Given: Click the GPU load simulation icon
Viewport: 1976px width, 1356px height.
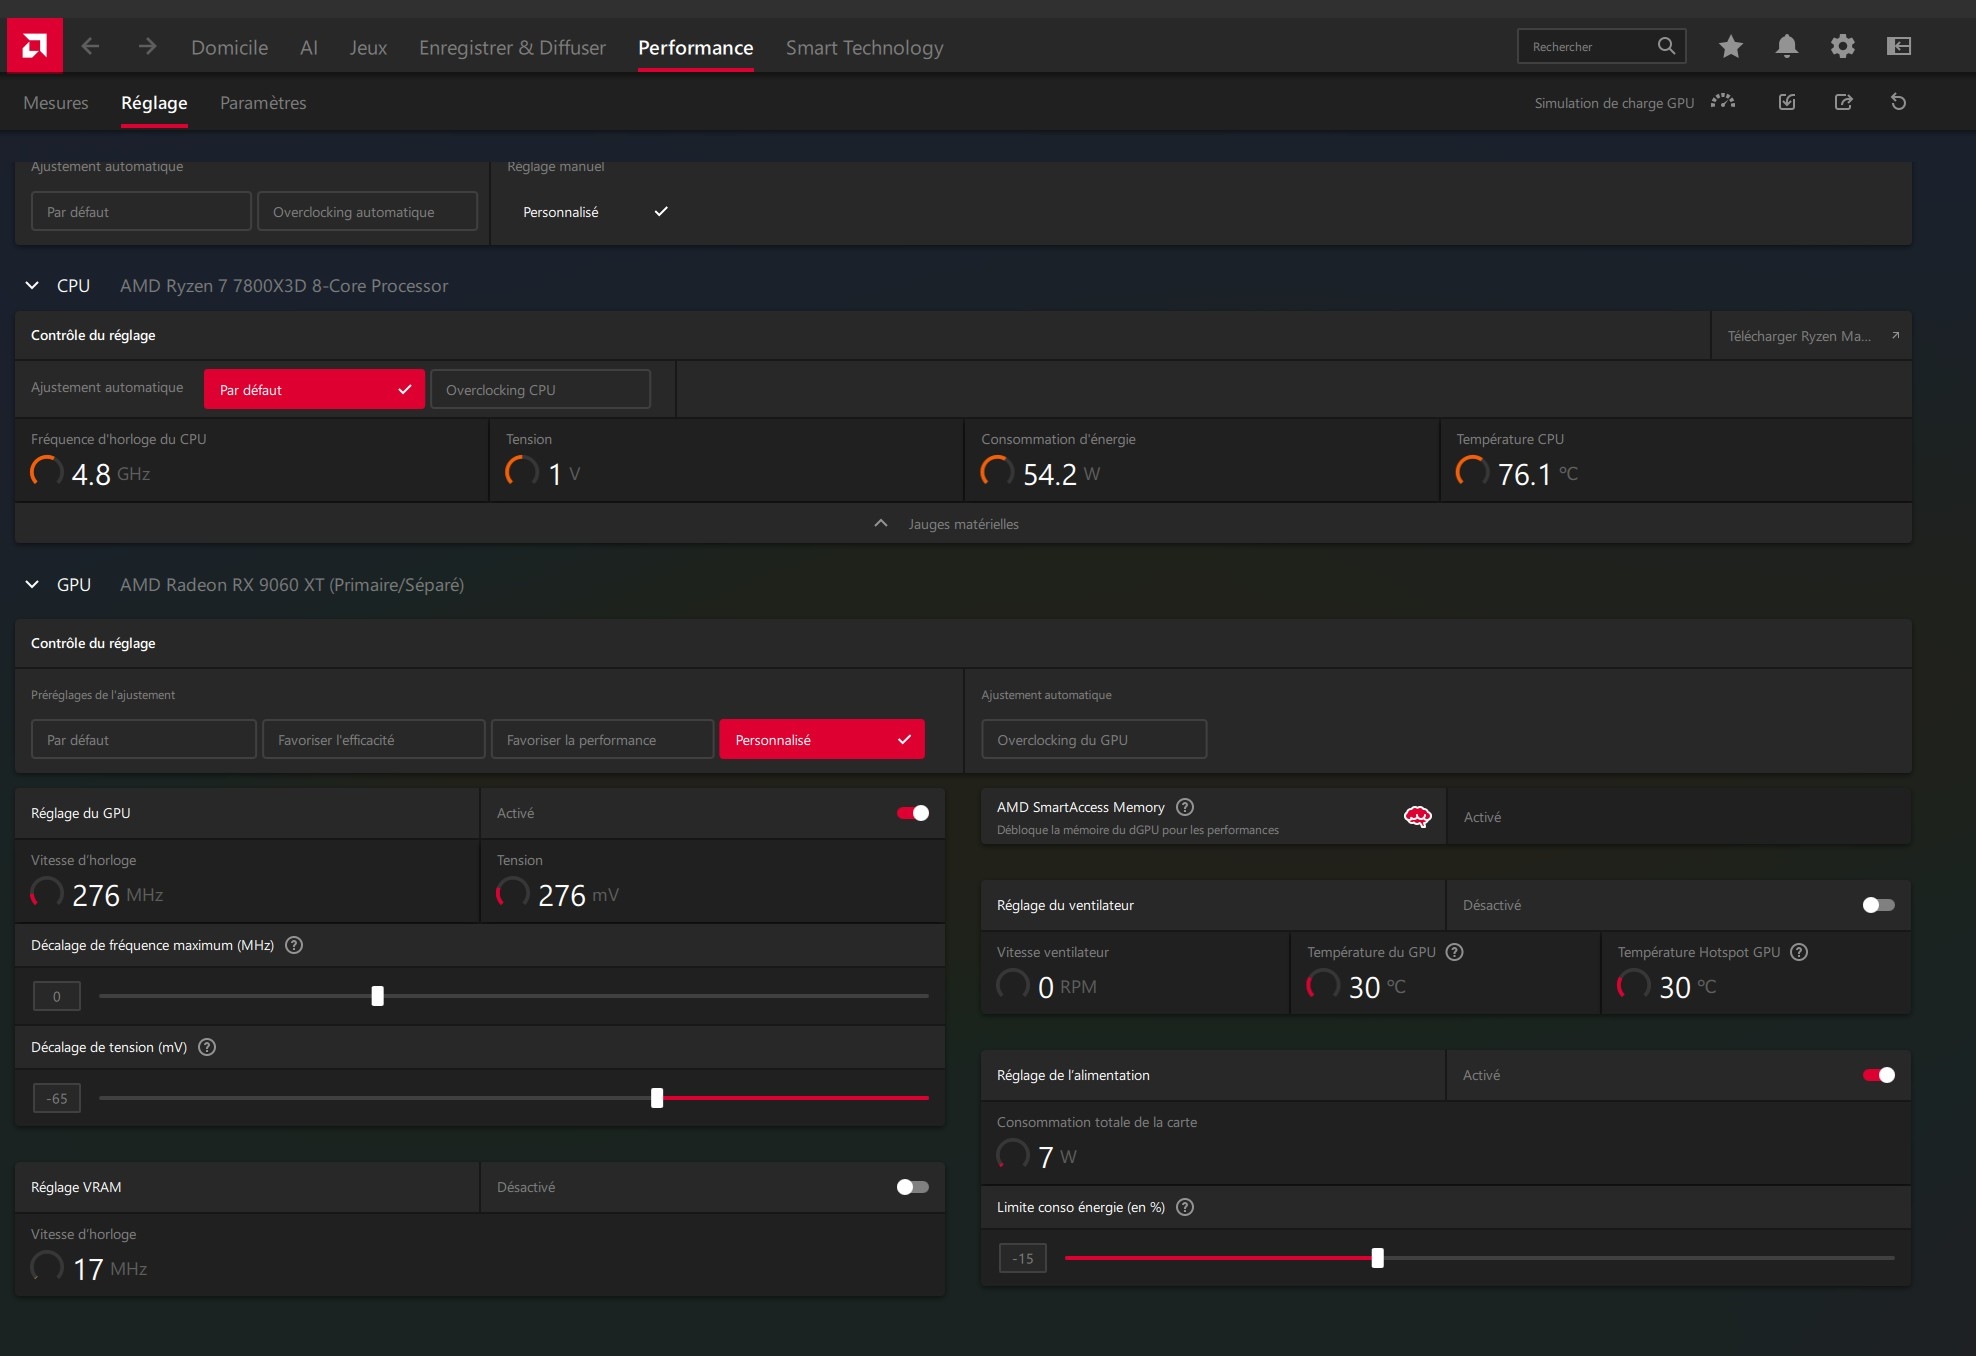Looking at the screenshot, I should click(1722, 102).
